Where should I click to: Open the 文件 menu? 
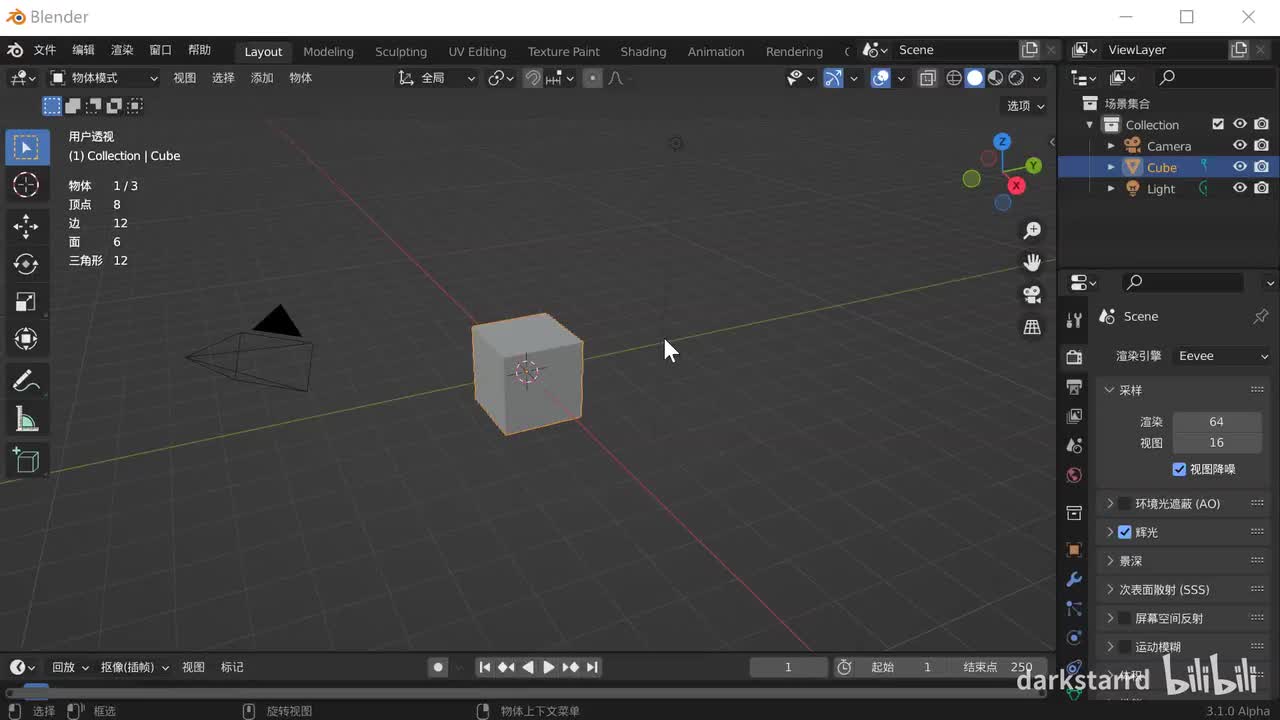pos(45,50)
